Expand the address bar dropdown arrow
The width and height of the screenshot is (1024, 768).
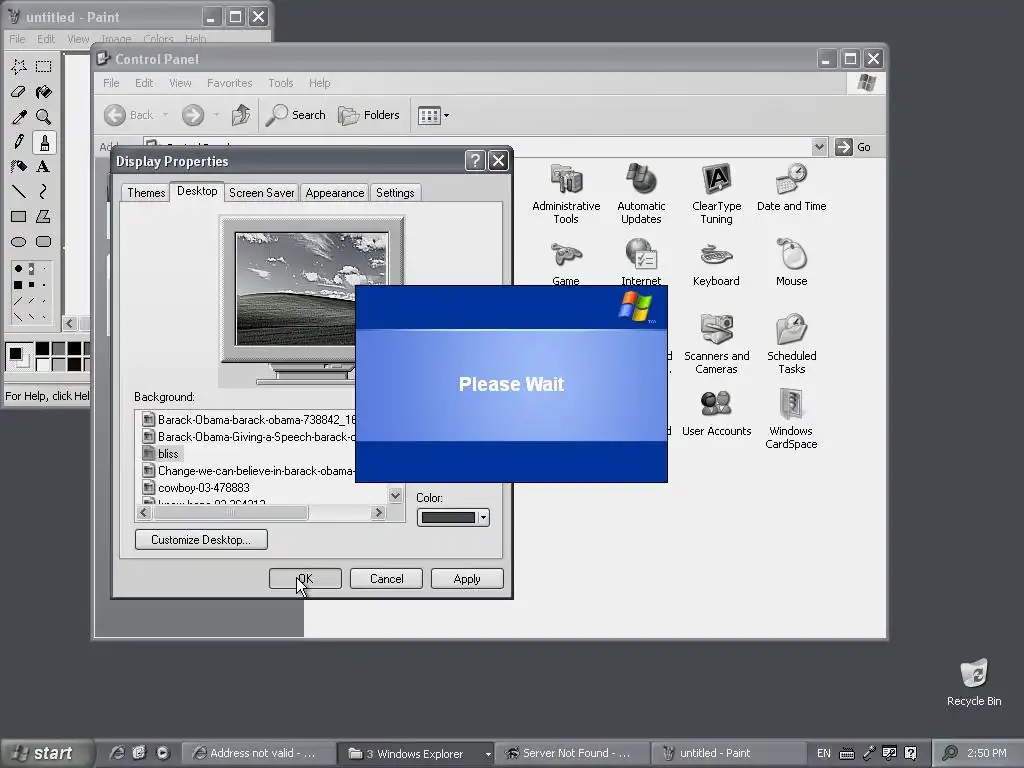819,147
